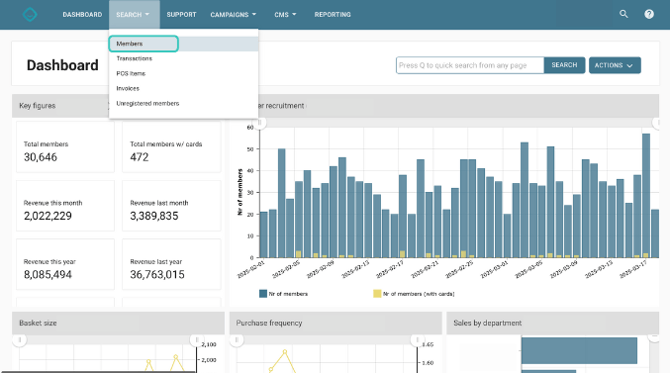Collapse the Search menu in navbar
670x373 pixels.
tap(134, 15)
